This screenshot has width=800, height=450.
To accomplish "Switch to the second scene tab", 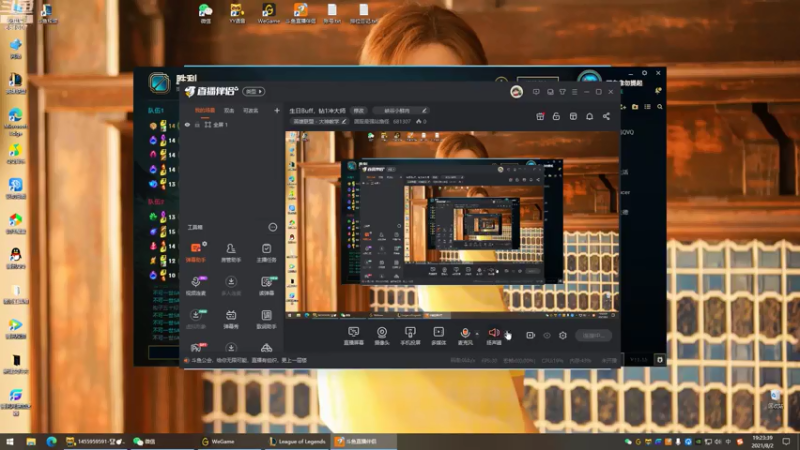I will pyautogui.click(x=229, y=110).
